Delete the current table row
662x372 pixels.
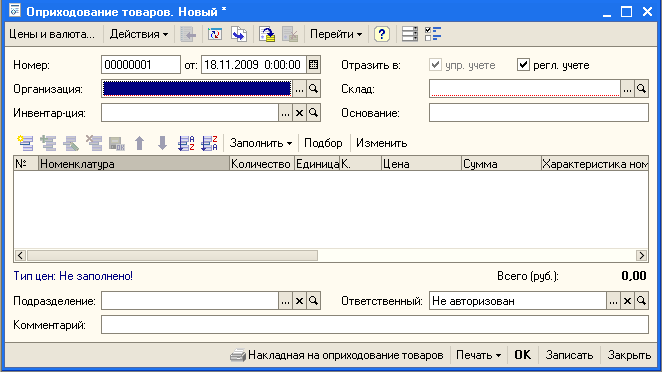94,143
